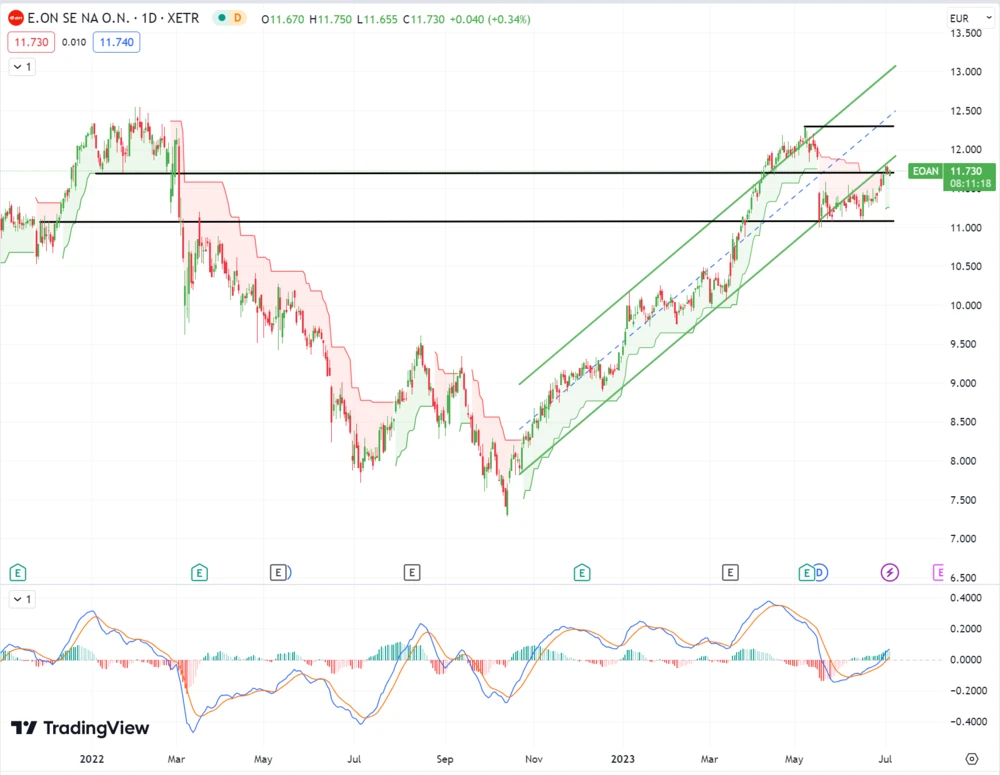Open chart settings gear at bottom right
The height and width of the screenshot is (775, 1000).
pos(972,757)
